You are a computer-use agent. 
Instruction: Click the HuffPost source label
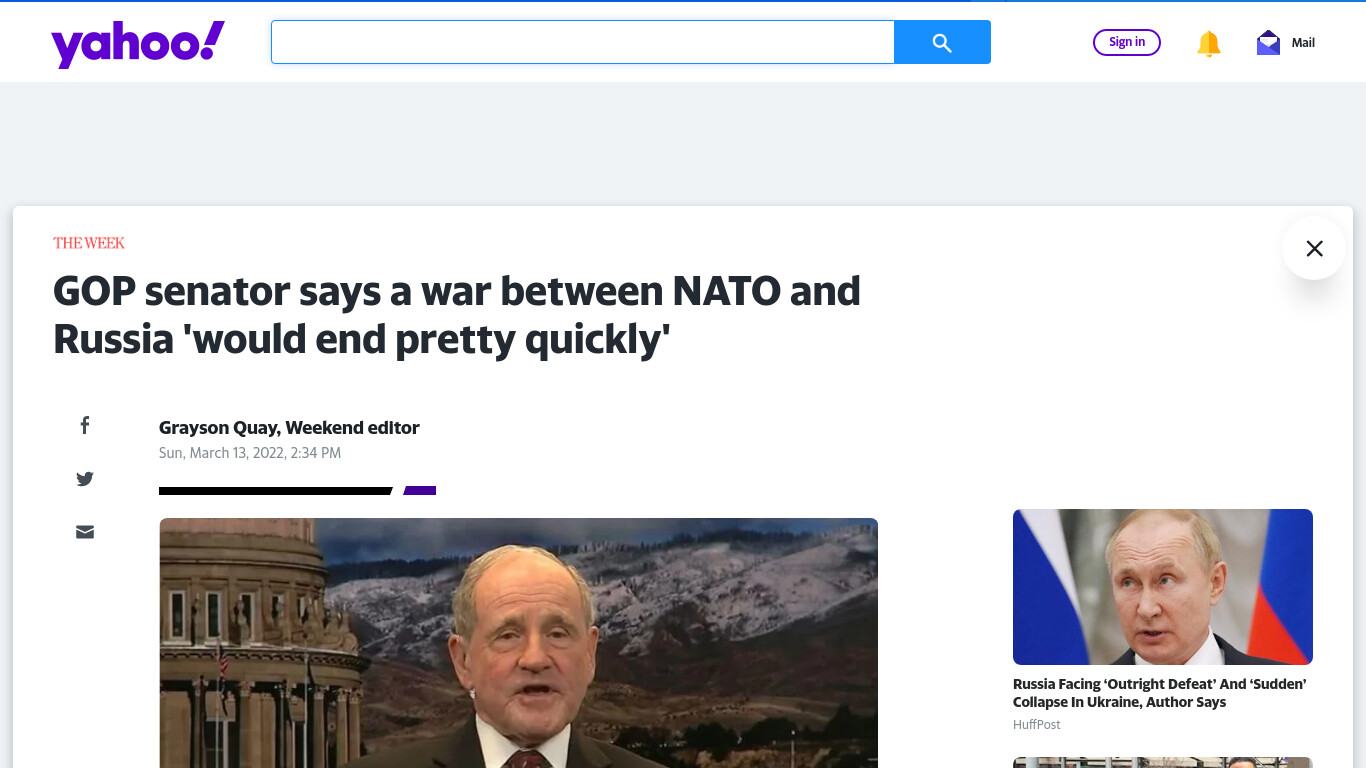click(x=1037, y=724)
